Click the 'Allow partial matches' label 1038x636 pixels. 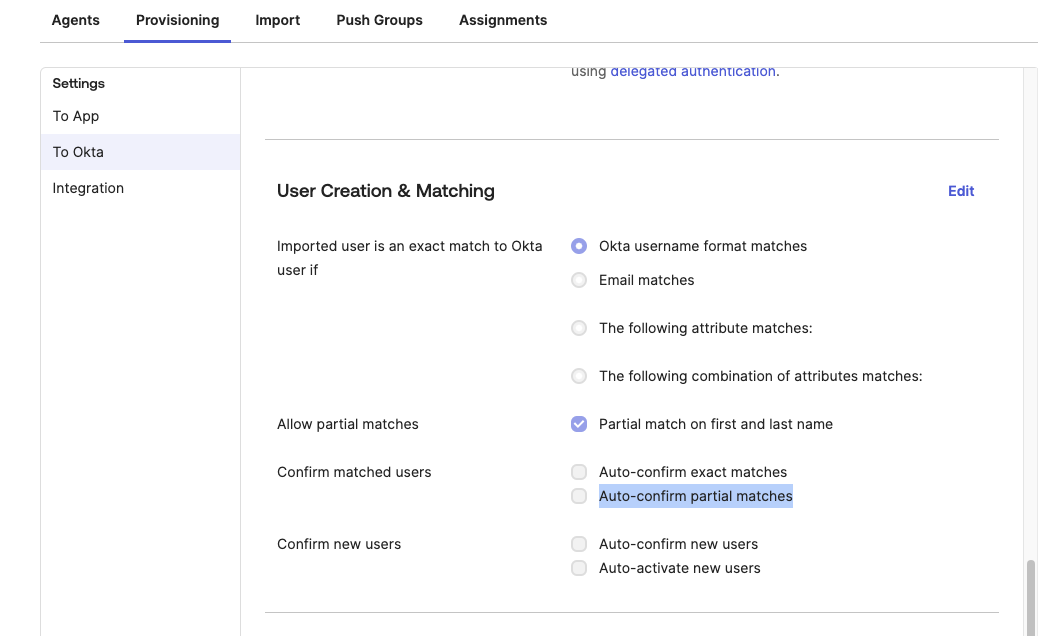point(348,424)
